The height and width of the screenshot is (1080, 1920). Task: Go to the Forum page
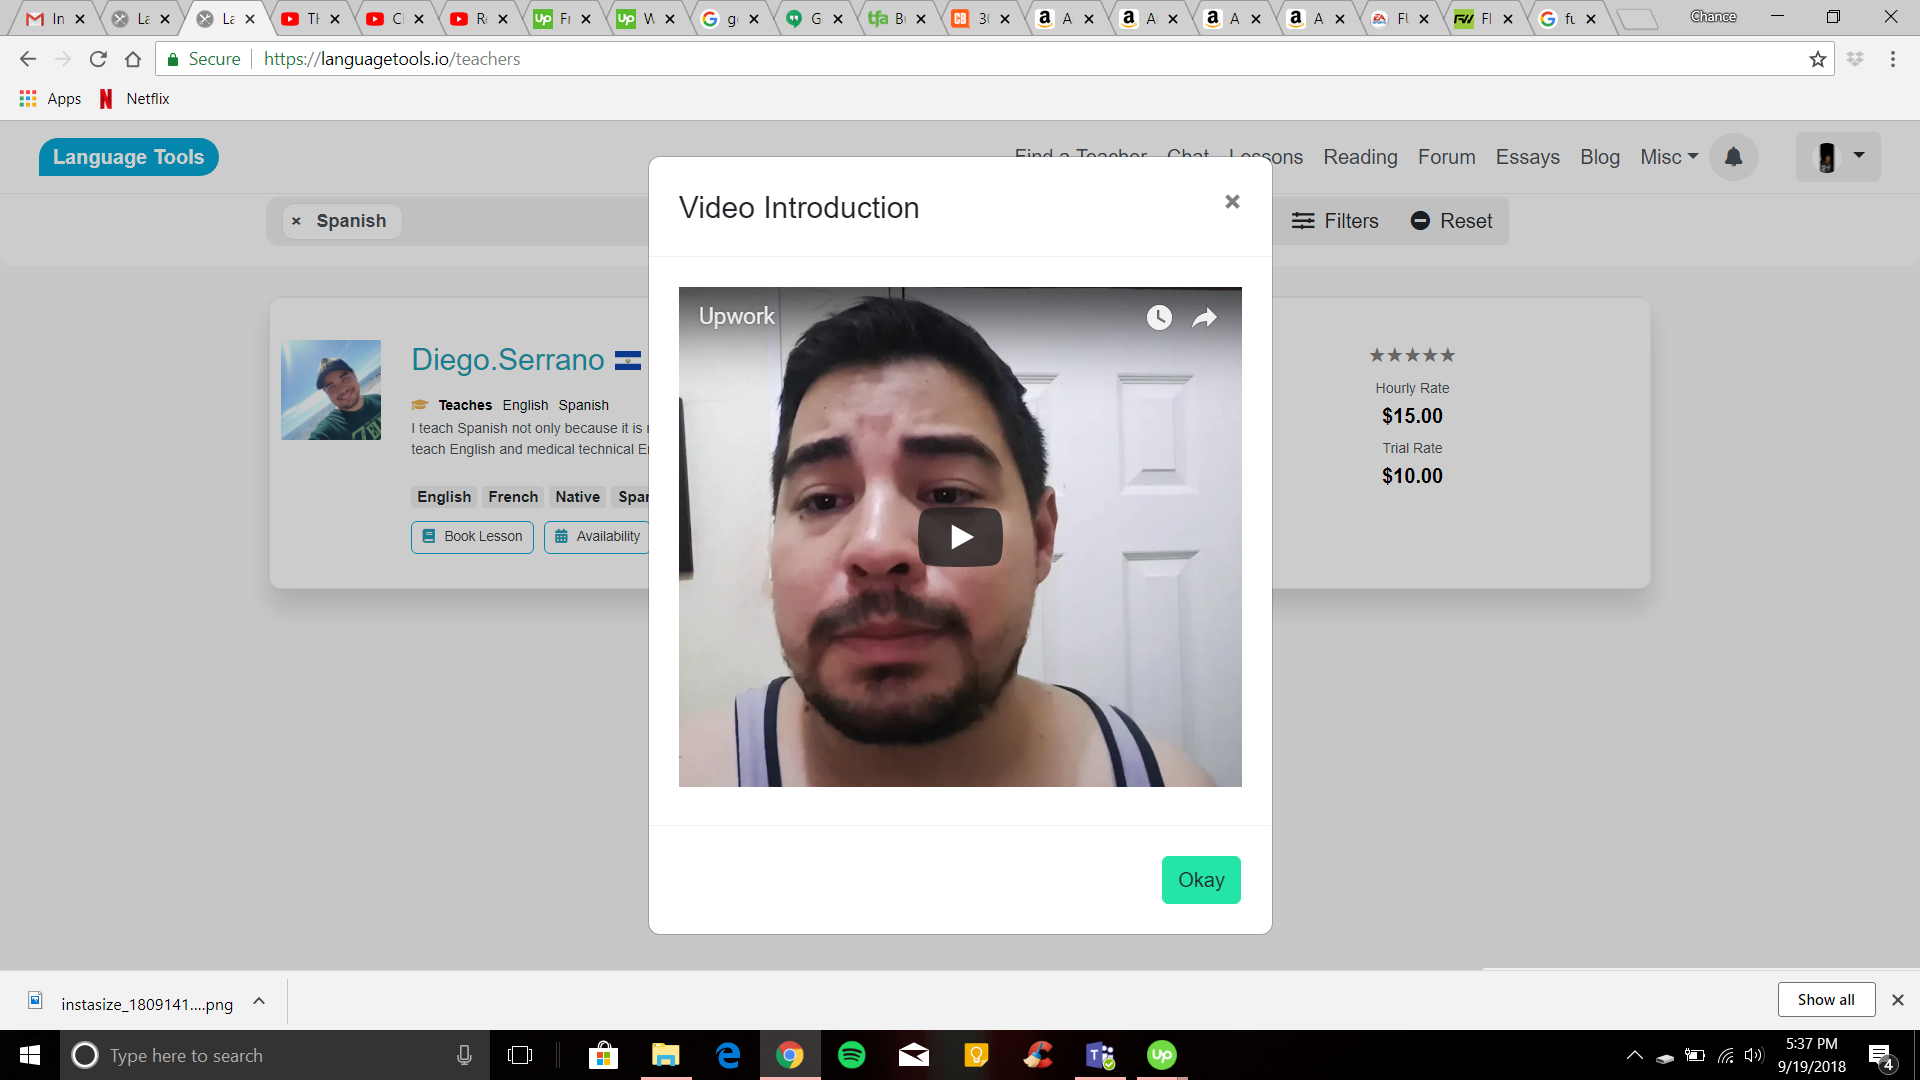pos(1446,157)
